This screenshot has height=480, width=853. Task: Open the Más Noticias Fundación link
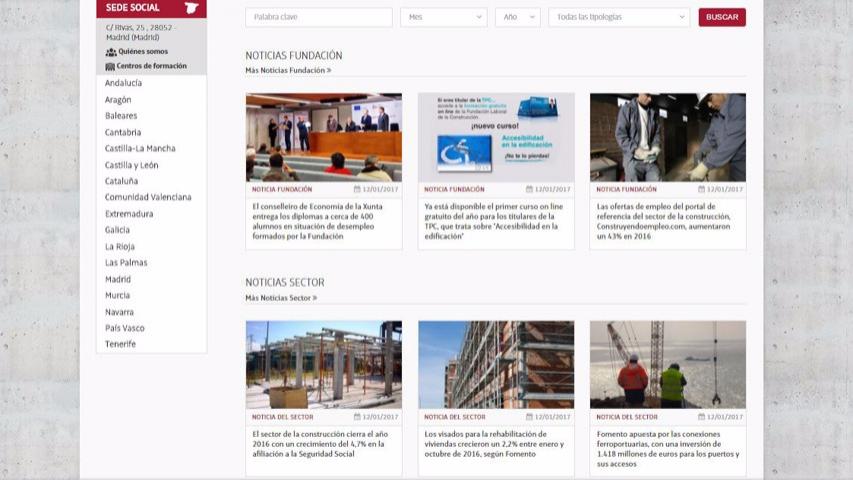(285, 71)
